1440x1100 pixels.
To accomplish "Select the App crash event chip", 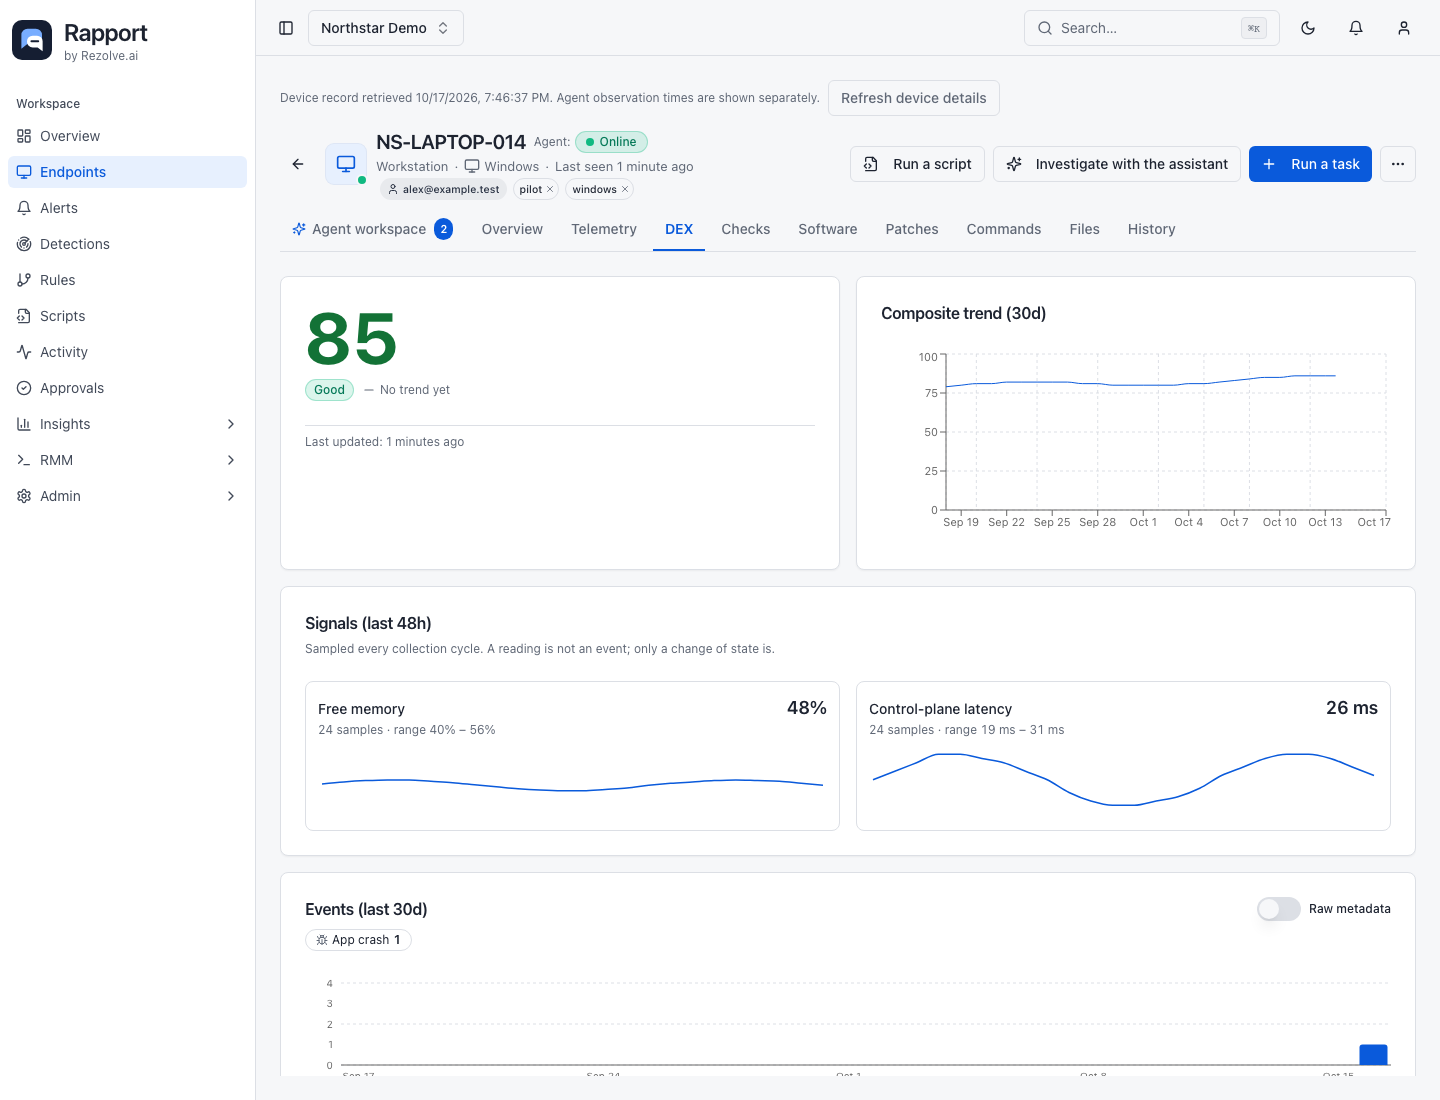I will click(x=358, y=940).
